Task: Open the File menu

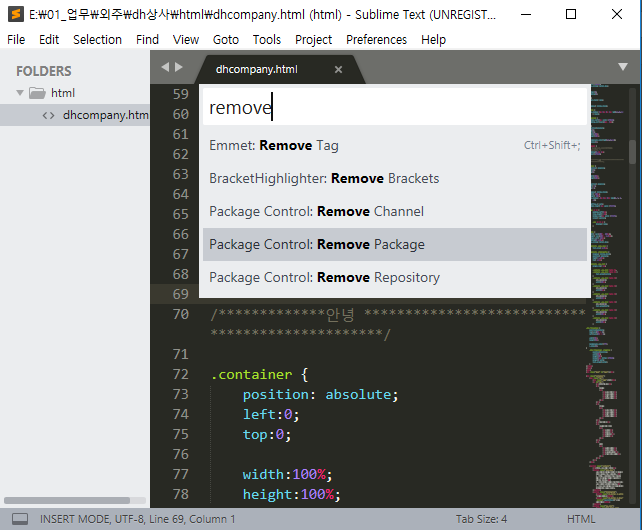Action: pyautogui.click(x=16, y=39)
